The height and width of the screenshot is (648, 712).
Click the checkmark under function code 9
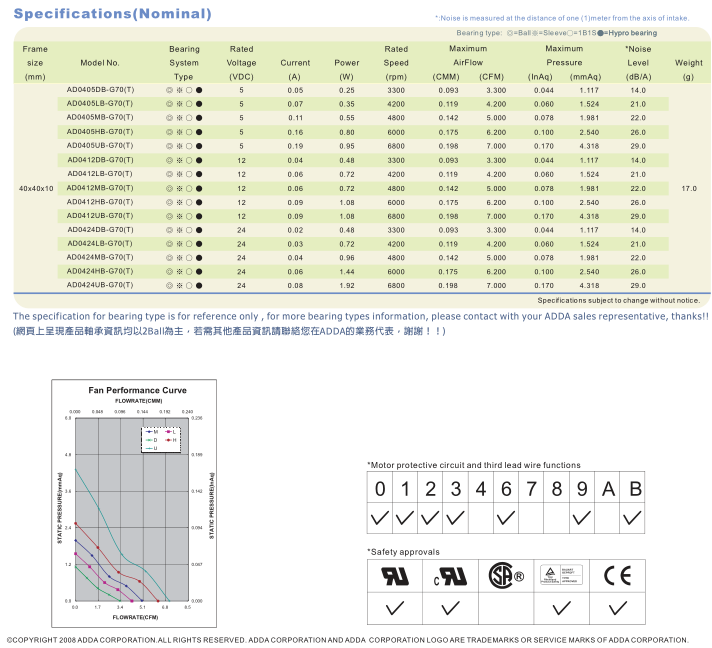pos(581,518)
